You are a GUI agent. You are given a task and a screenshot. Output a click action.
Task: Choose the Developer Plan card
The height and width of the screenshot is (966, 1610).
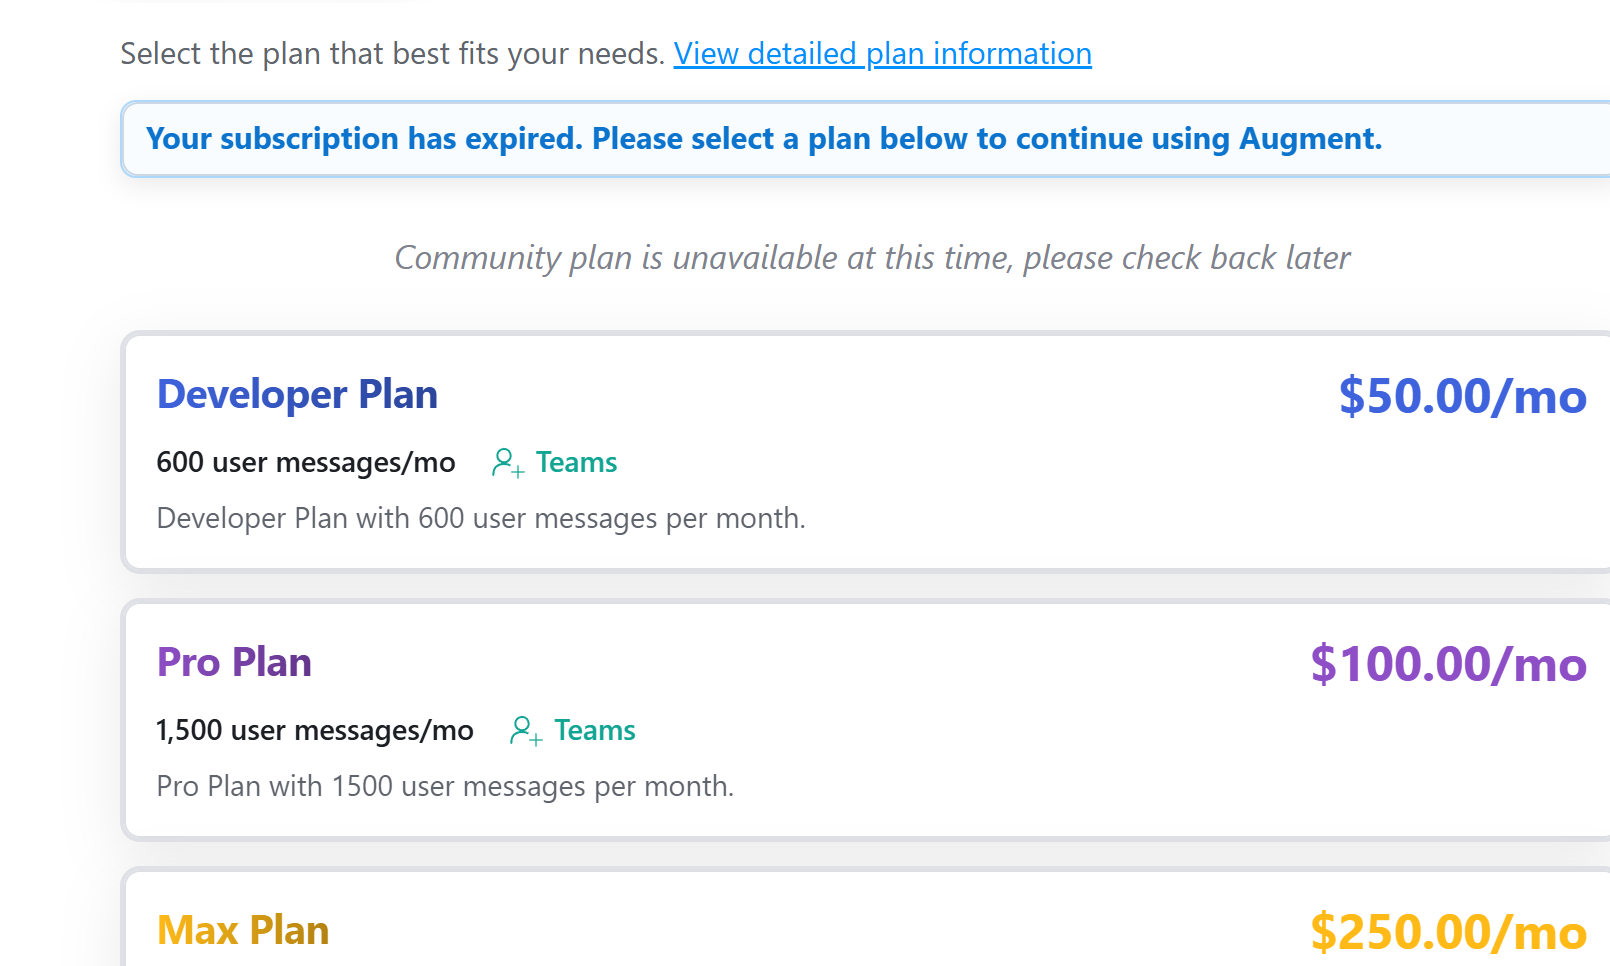866,452
